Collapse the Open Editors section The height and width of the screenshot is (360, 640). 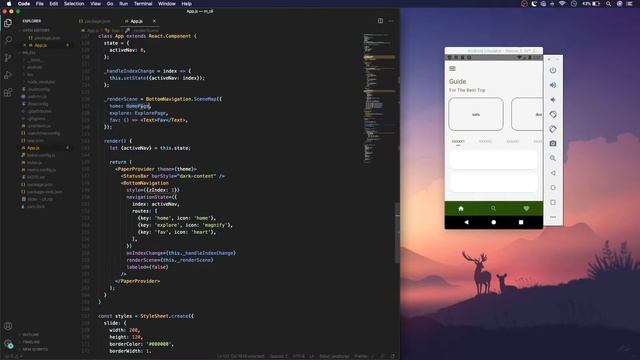(x=36, y=30)
